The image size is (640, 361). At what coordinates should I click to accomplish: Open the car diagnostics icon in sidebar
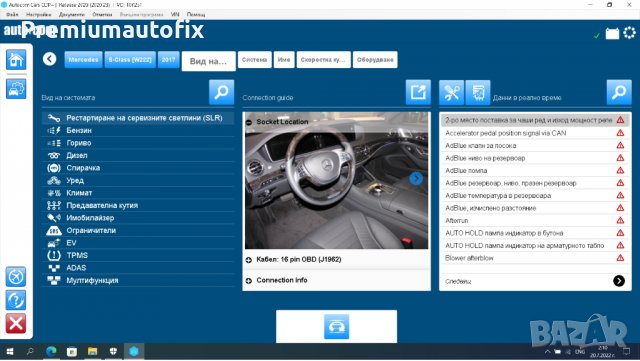(16, 89)
